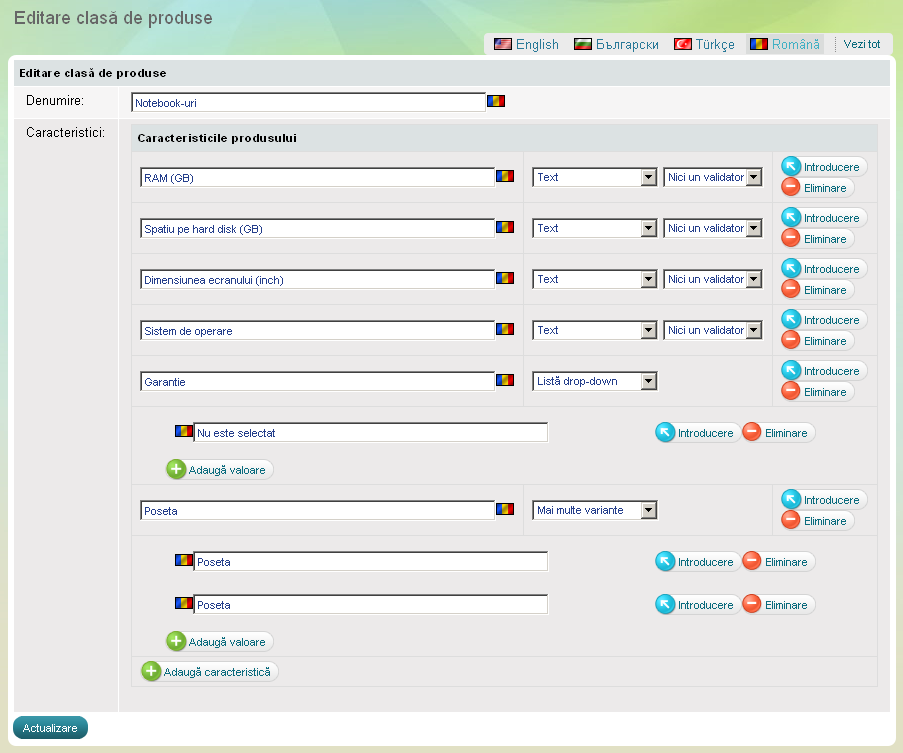Switch to the English language tab

(x=526, y=44)
